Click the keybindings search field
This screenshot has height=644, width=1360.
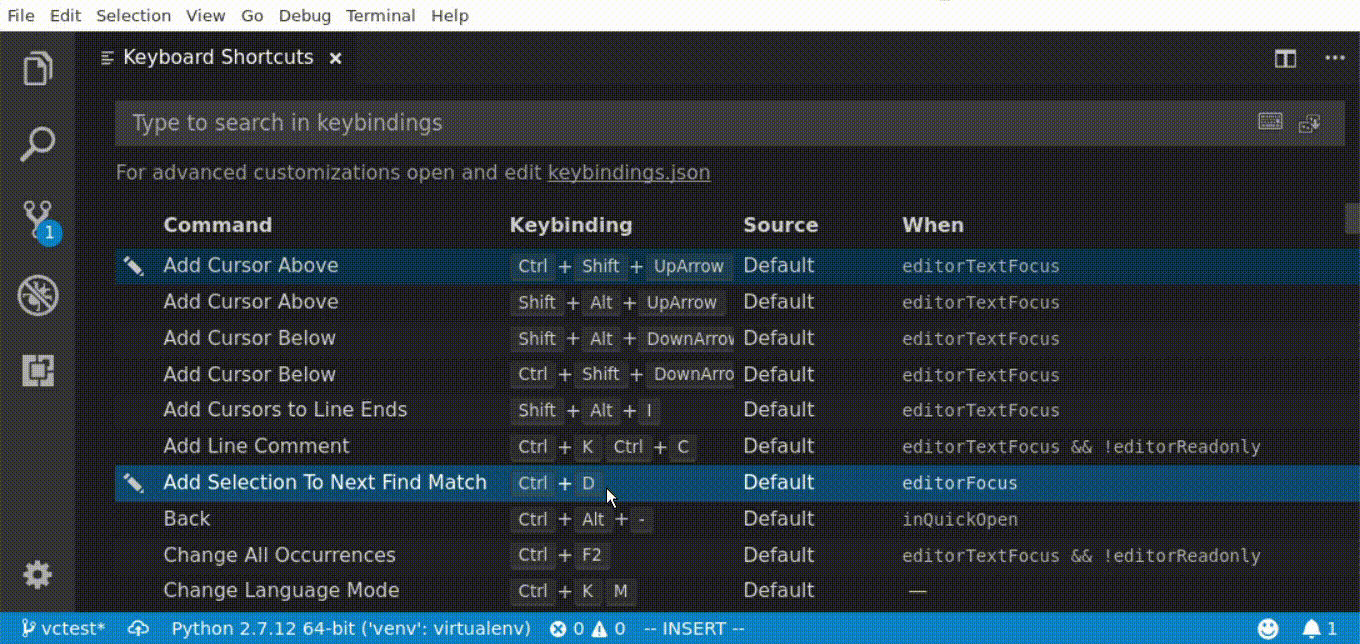pyautogui.click(x=600, y=123)
